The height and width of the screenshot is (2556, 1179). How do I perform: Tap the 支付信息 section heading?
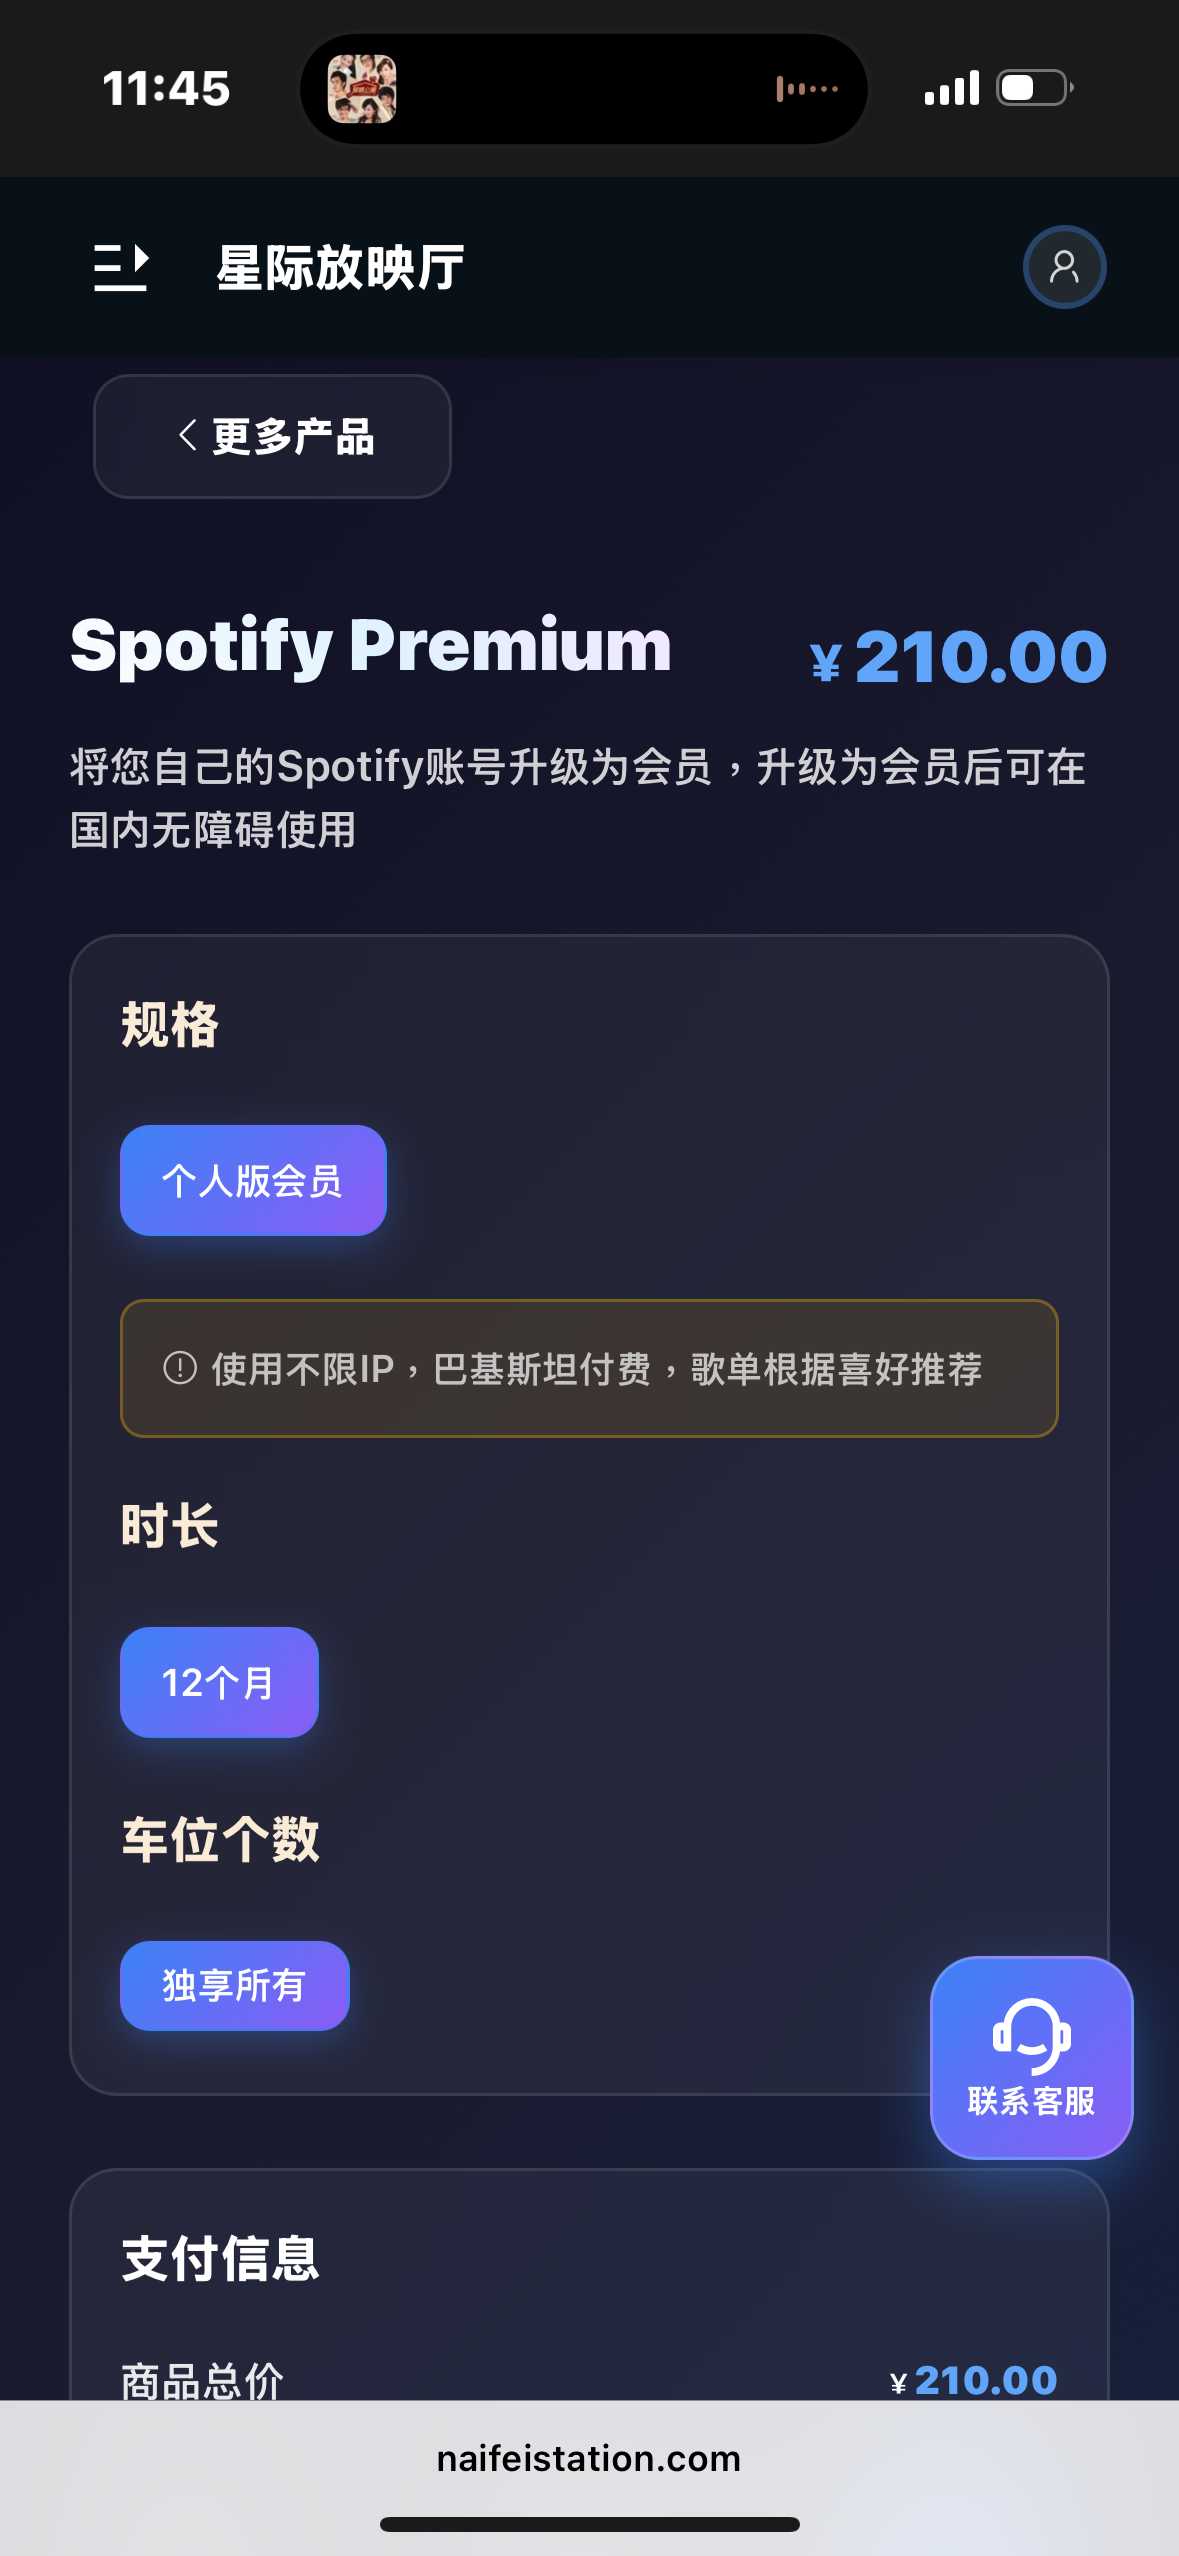[220, 2259]
